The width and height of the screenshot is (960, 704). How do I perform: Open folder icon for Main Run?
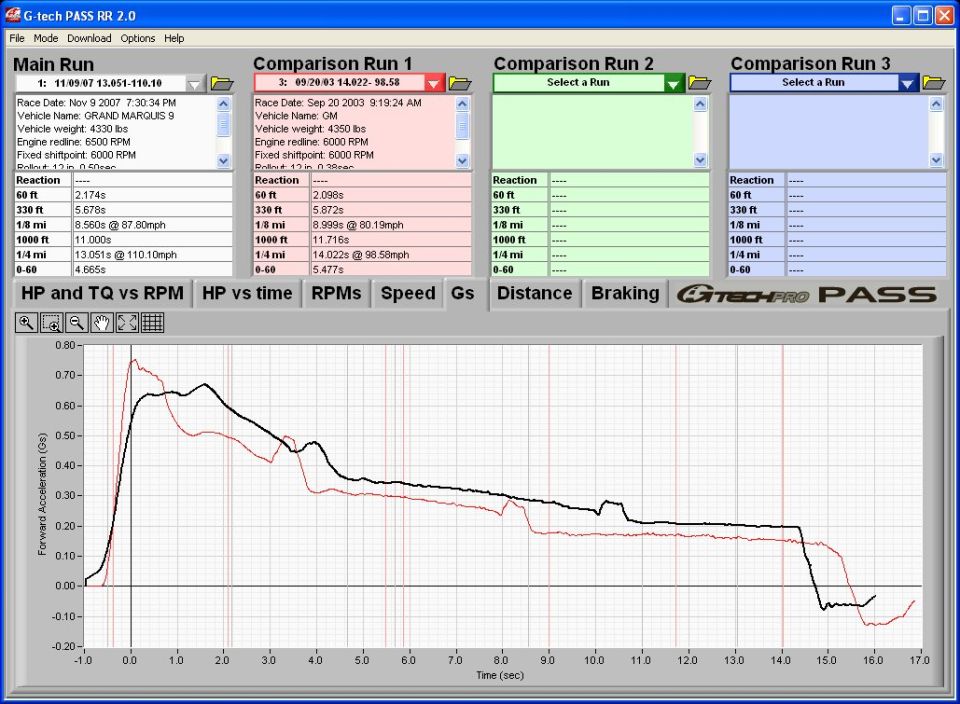222,83
